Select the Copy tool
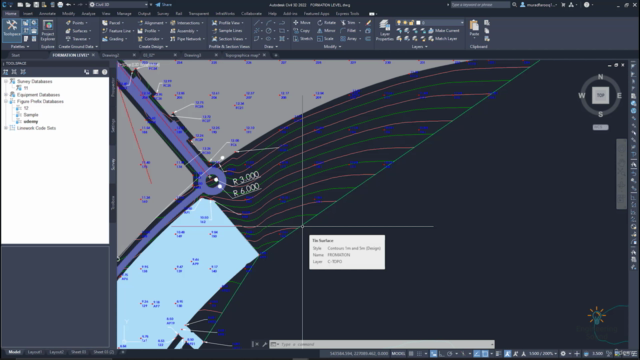 pyautogui.click(x=302, y=31)
